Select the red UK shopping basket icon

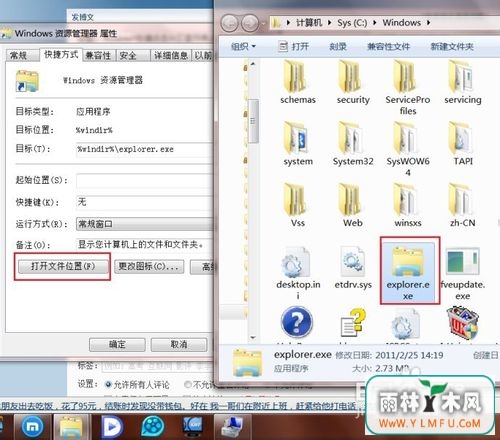[462, 323]
